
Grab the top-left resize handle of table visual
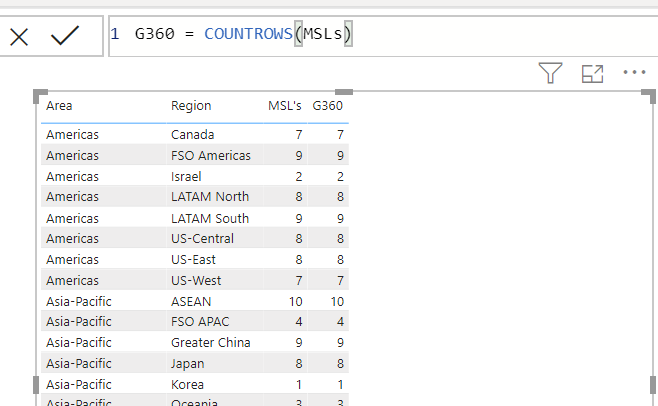pyautogui.click(x=40, y=96)
